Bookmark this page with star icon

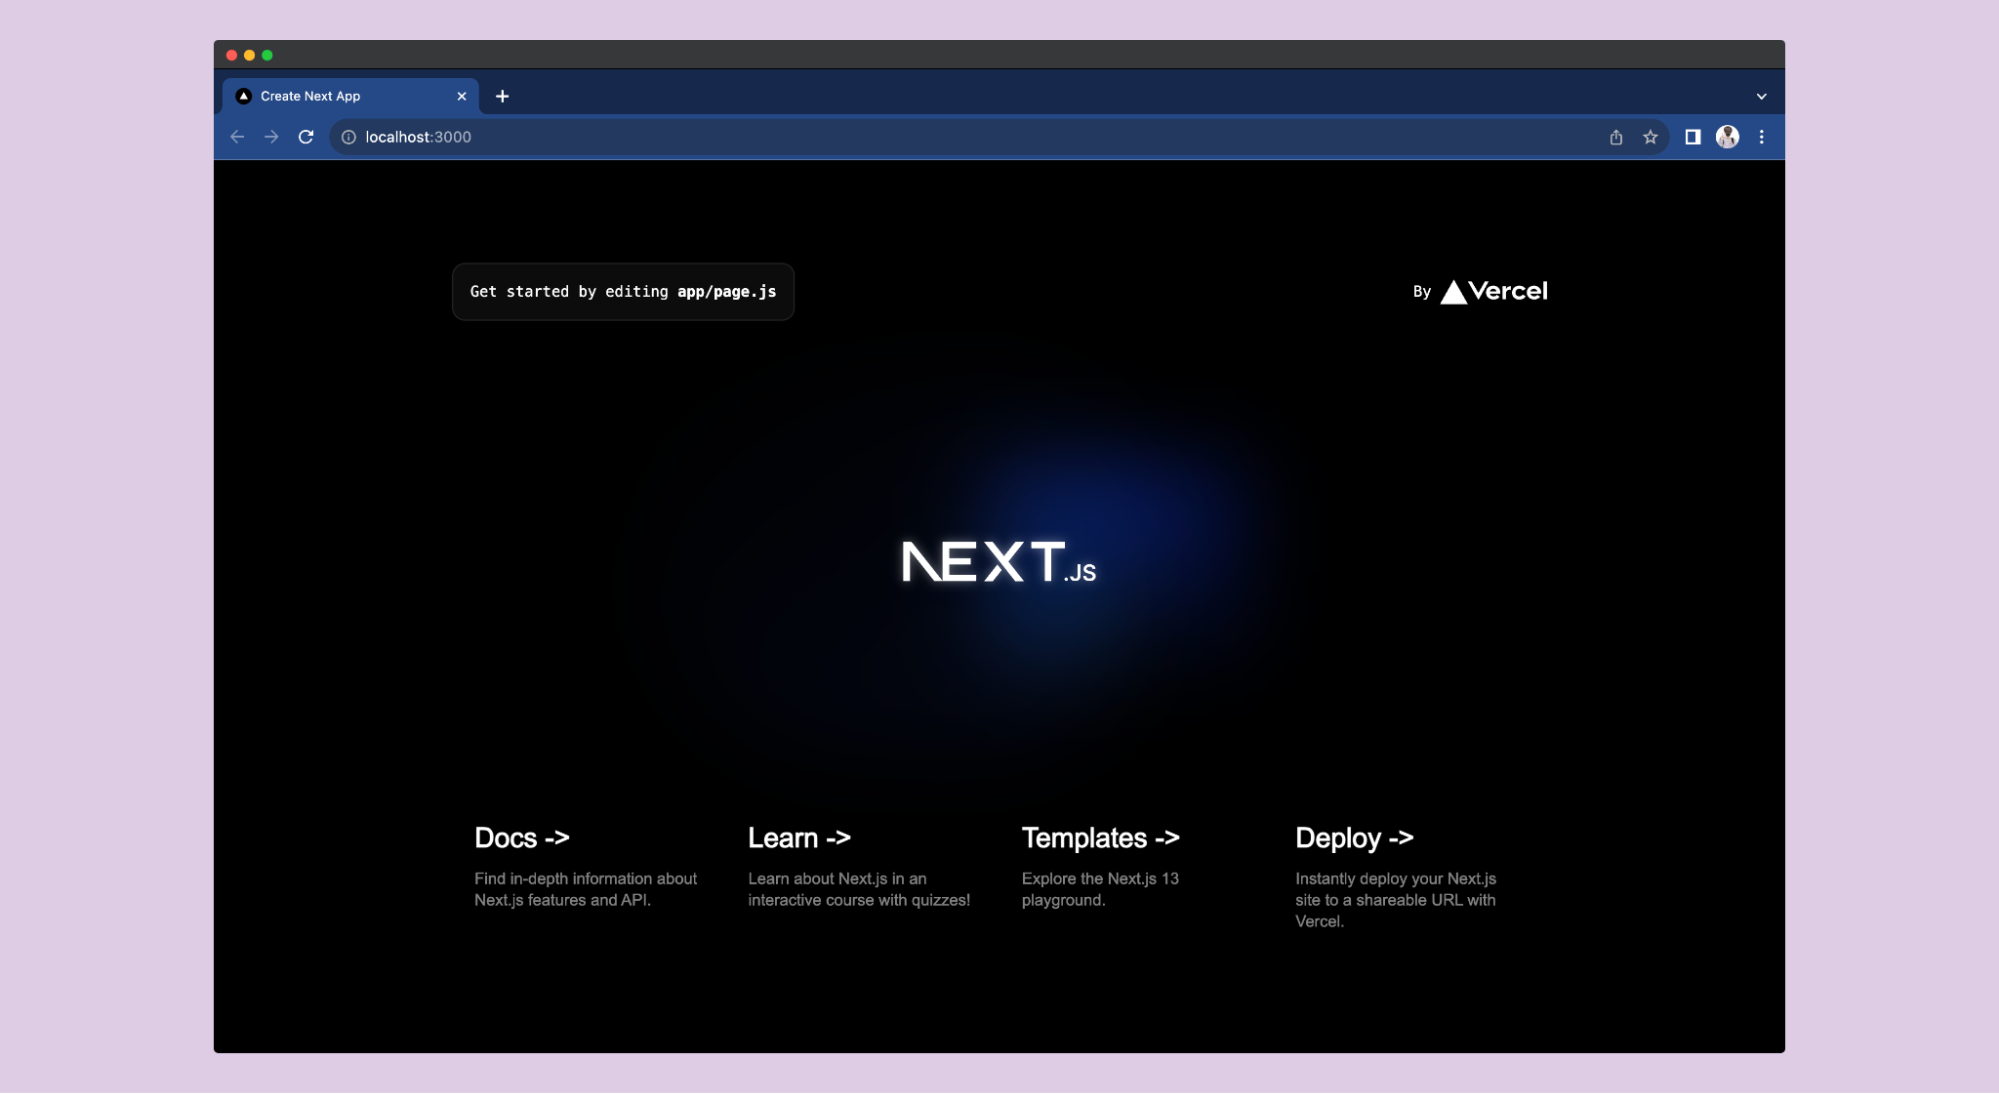(x=1650, y=137)
